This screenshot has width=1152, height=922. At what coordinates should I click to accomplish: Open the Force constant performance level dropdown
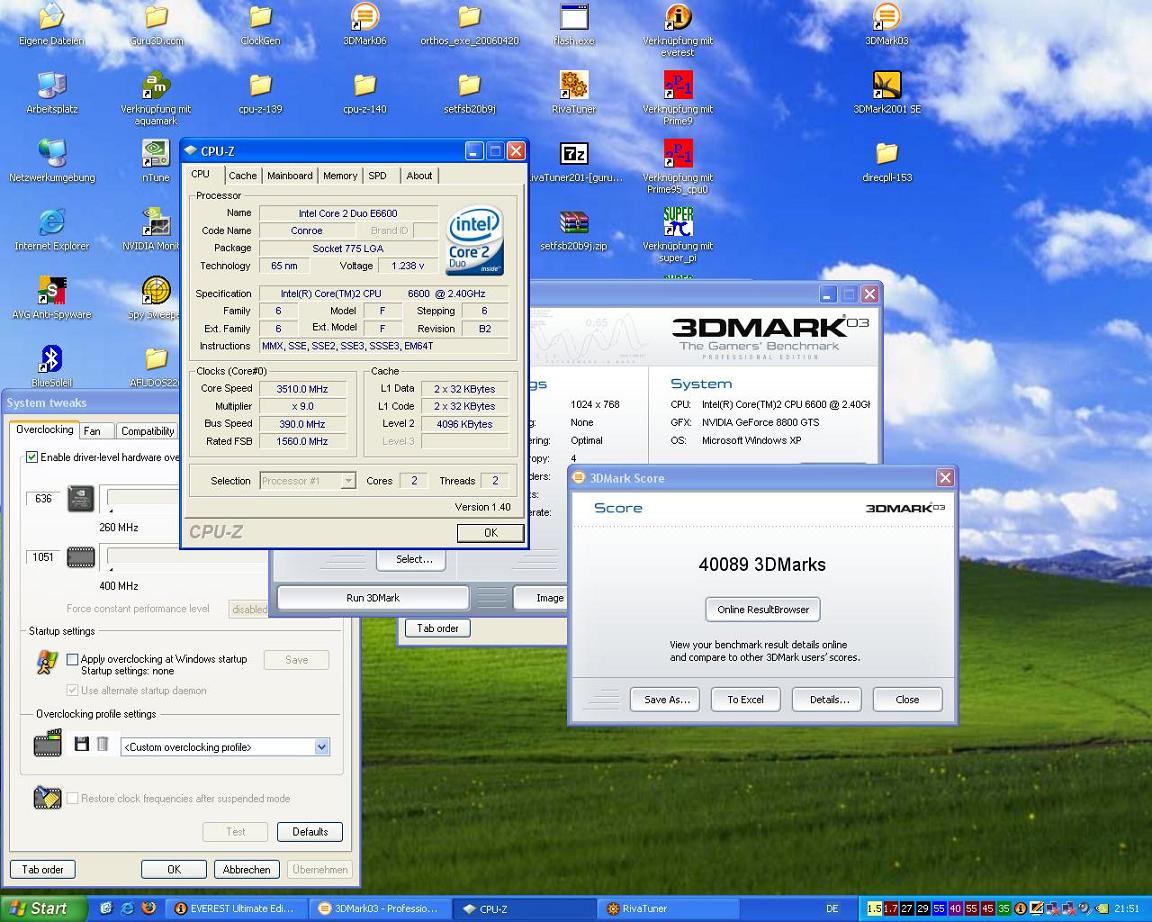click(249, 609)
